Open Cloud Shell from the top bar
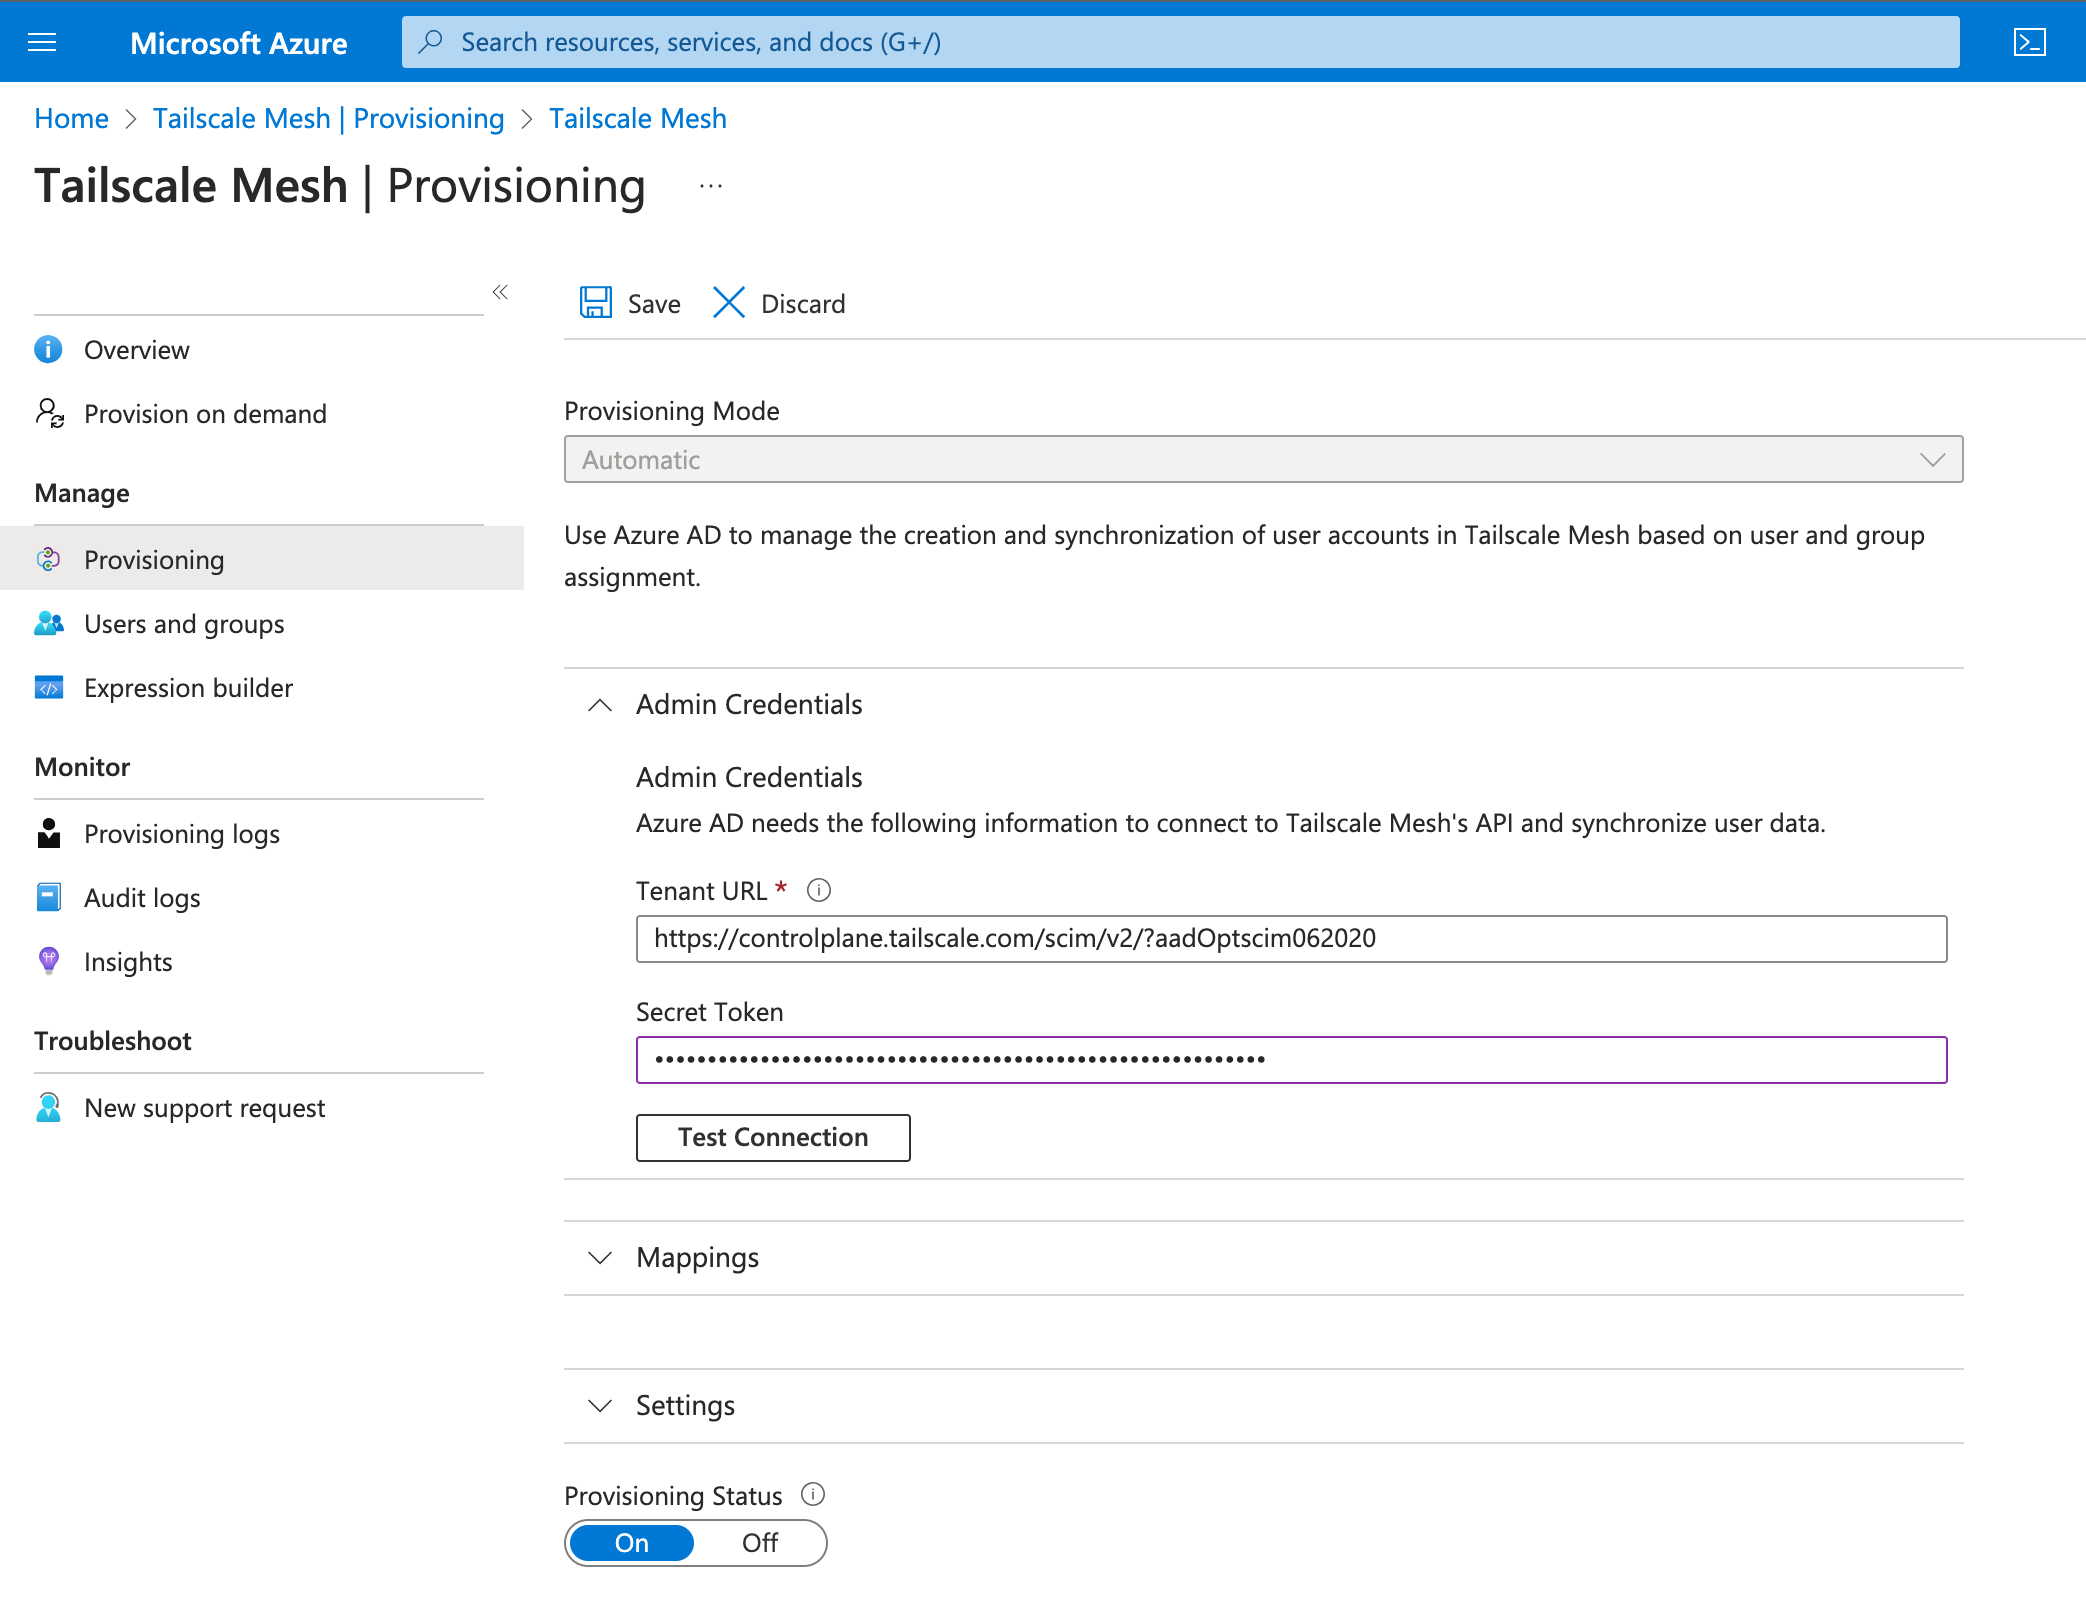This screenshot has height=1616, width=2086. point(2029,42)
